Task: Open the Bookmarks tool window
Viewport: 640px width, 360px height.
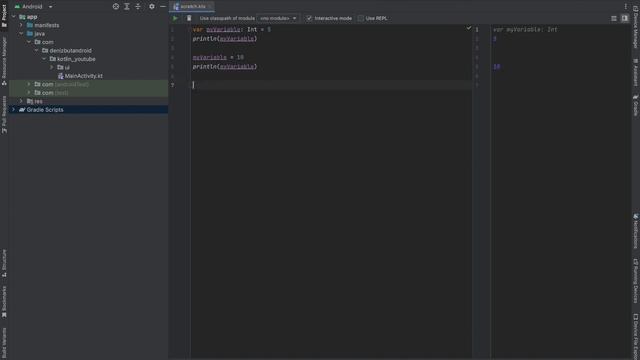Action: point(4,302)
